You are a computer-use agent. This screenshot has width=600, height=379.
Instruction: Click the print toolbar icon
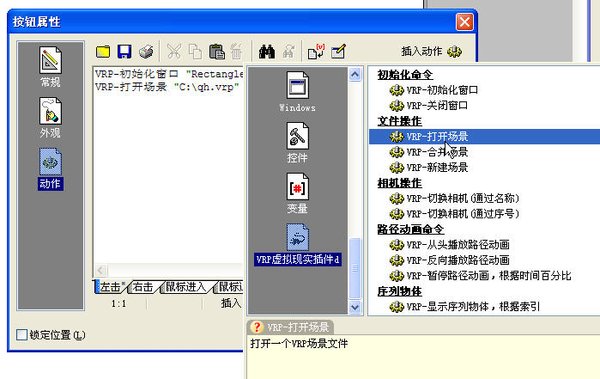(x=146, y=52)
